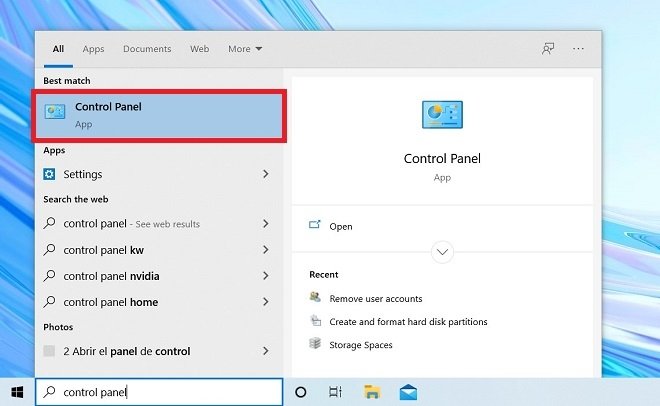
Task: Expand arrow for 'control panel home'
Action: tap(266, 302)
